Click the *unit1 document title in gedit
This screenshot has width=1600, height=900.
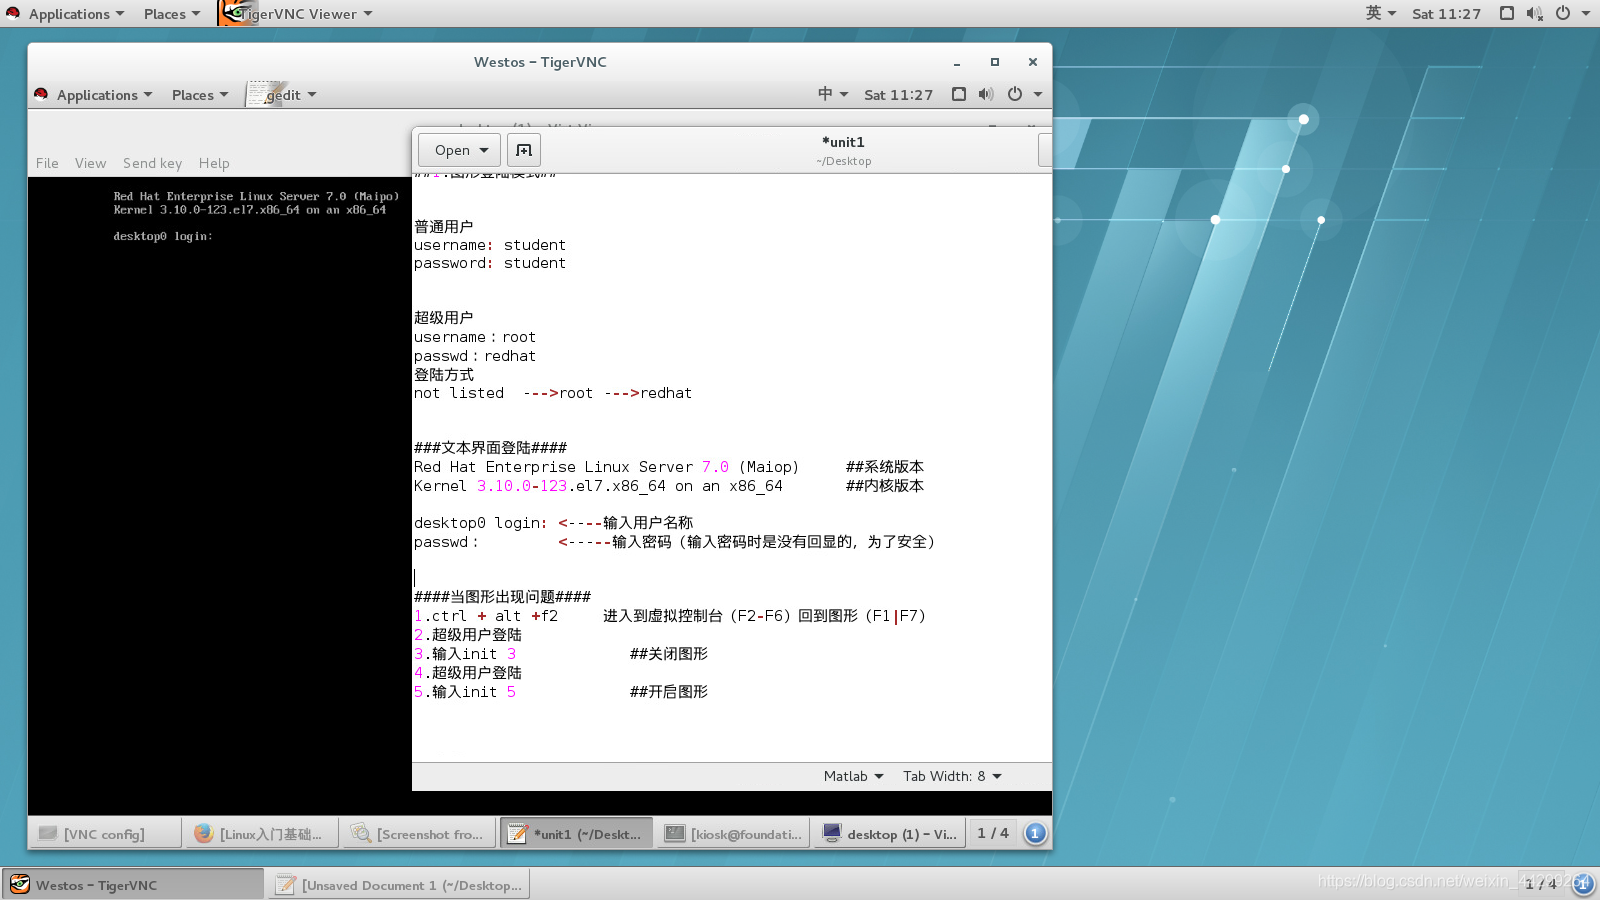[843, 142]
